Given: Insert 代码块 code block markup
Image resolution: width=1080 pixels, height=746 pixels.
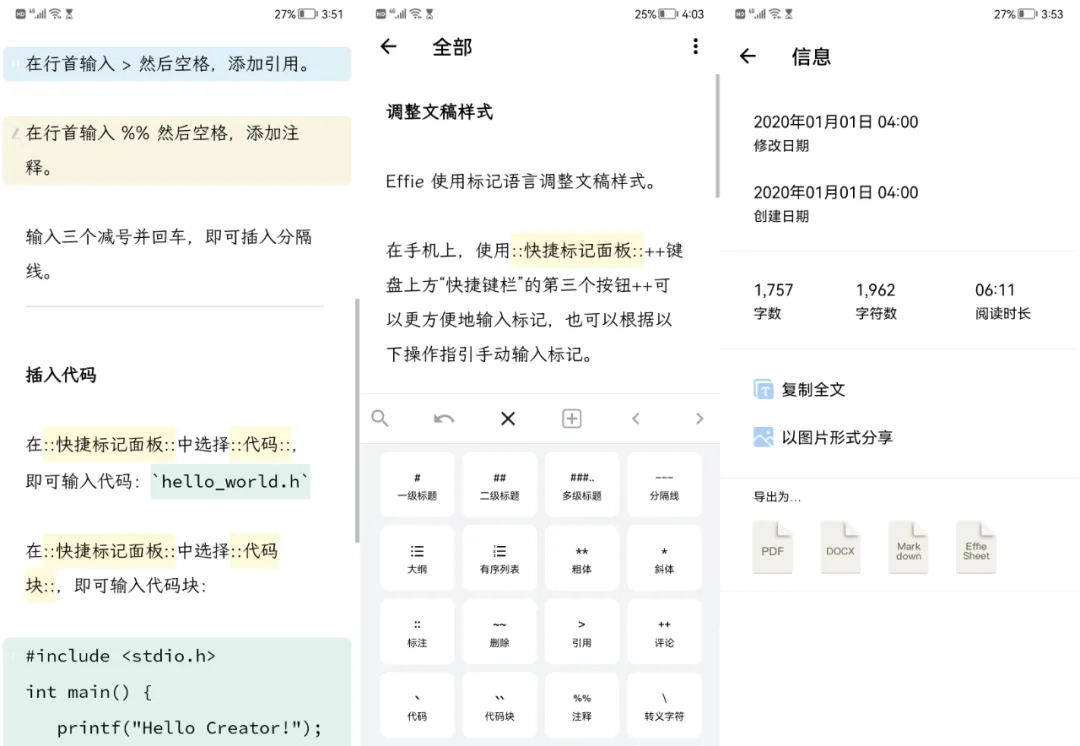Looking at the screenshot, I should (x=499, y=705).
